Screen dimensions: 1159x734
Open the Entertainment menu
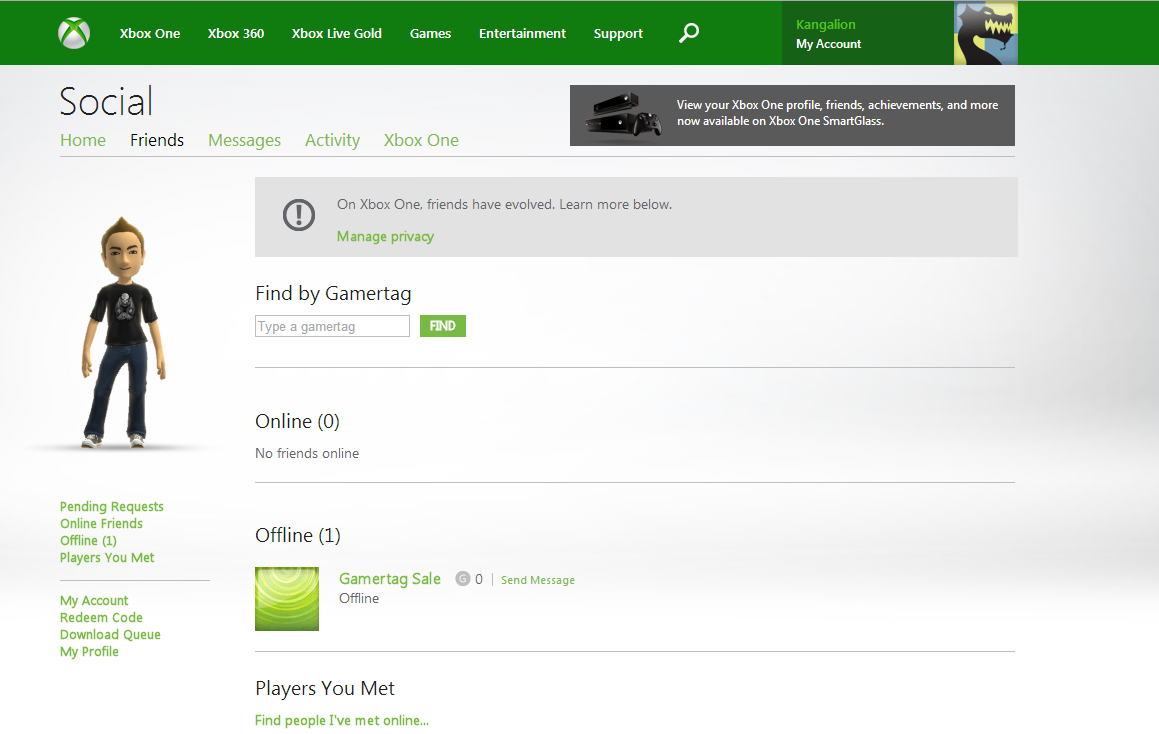pyautogui.click(x=522, y=33)
